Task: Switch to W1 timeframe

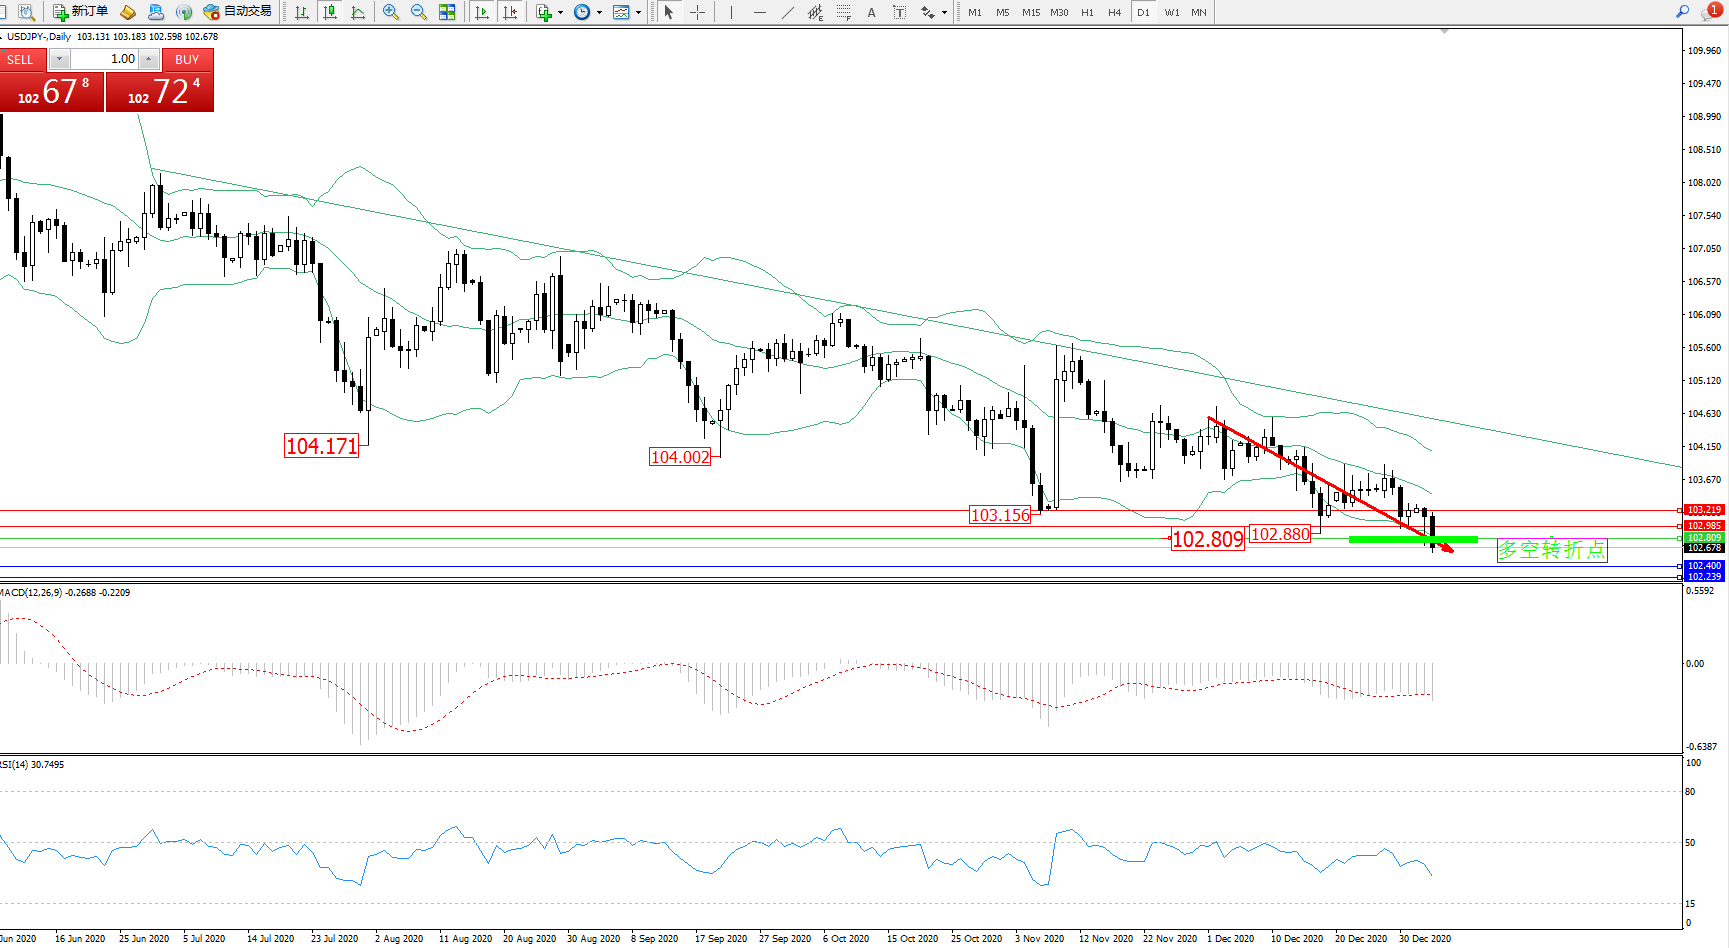Action: [x=1172, y=12]
